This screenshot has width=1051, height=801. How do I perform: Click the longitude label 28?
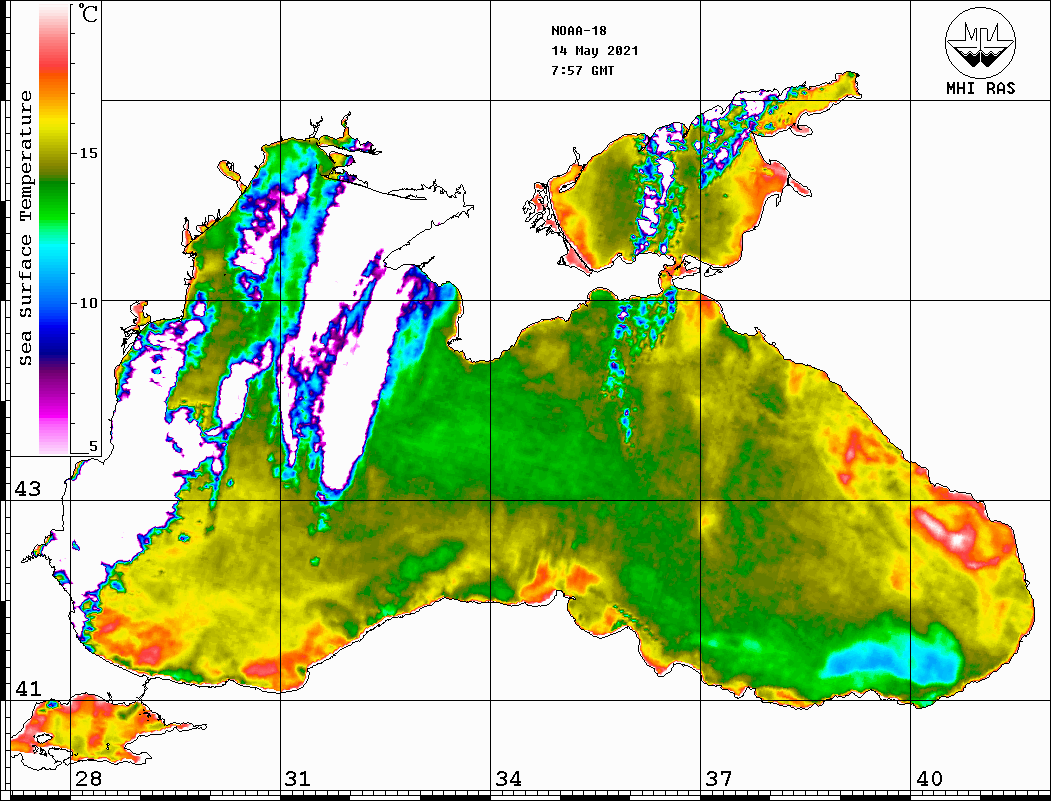point(88,778)
